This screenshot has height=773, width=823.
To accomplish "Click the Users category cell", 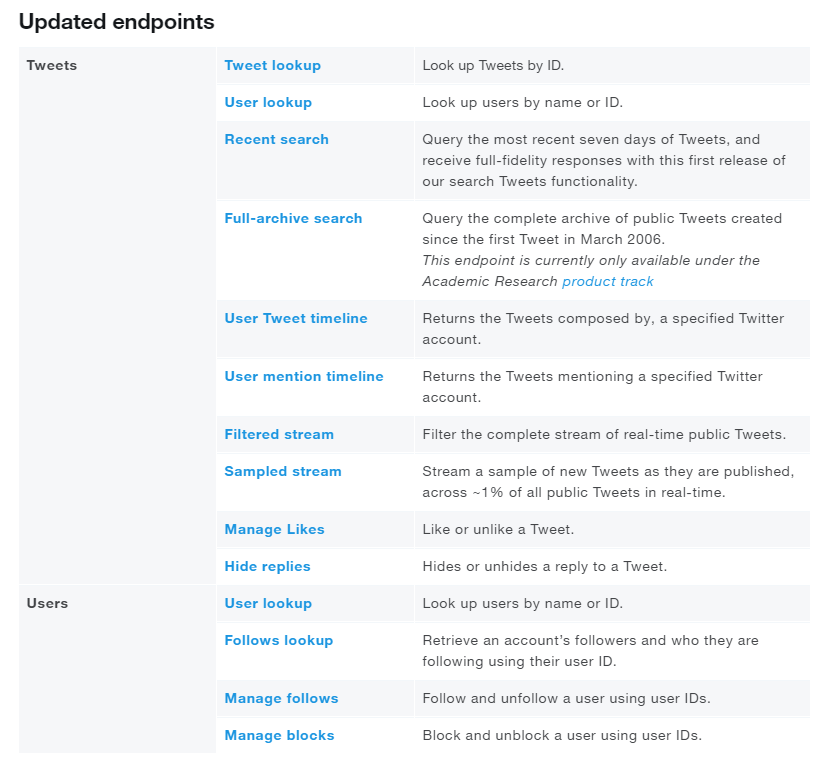I will (47, 604).
